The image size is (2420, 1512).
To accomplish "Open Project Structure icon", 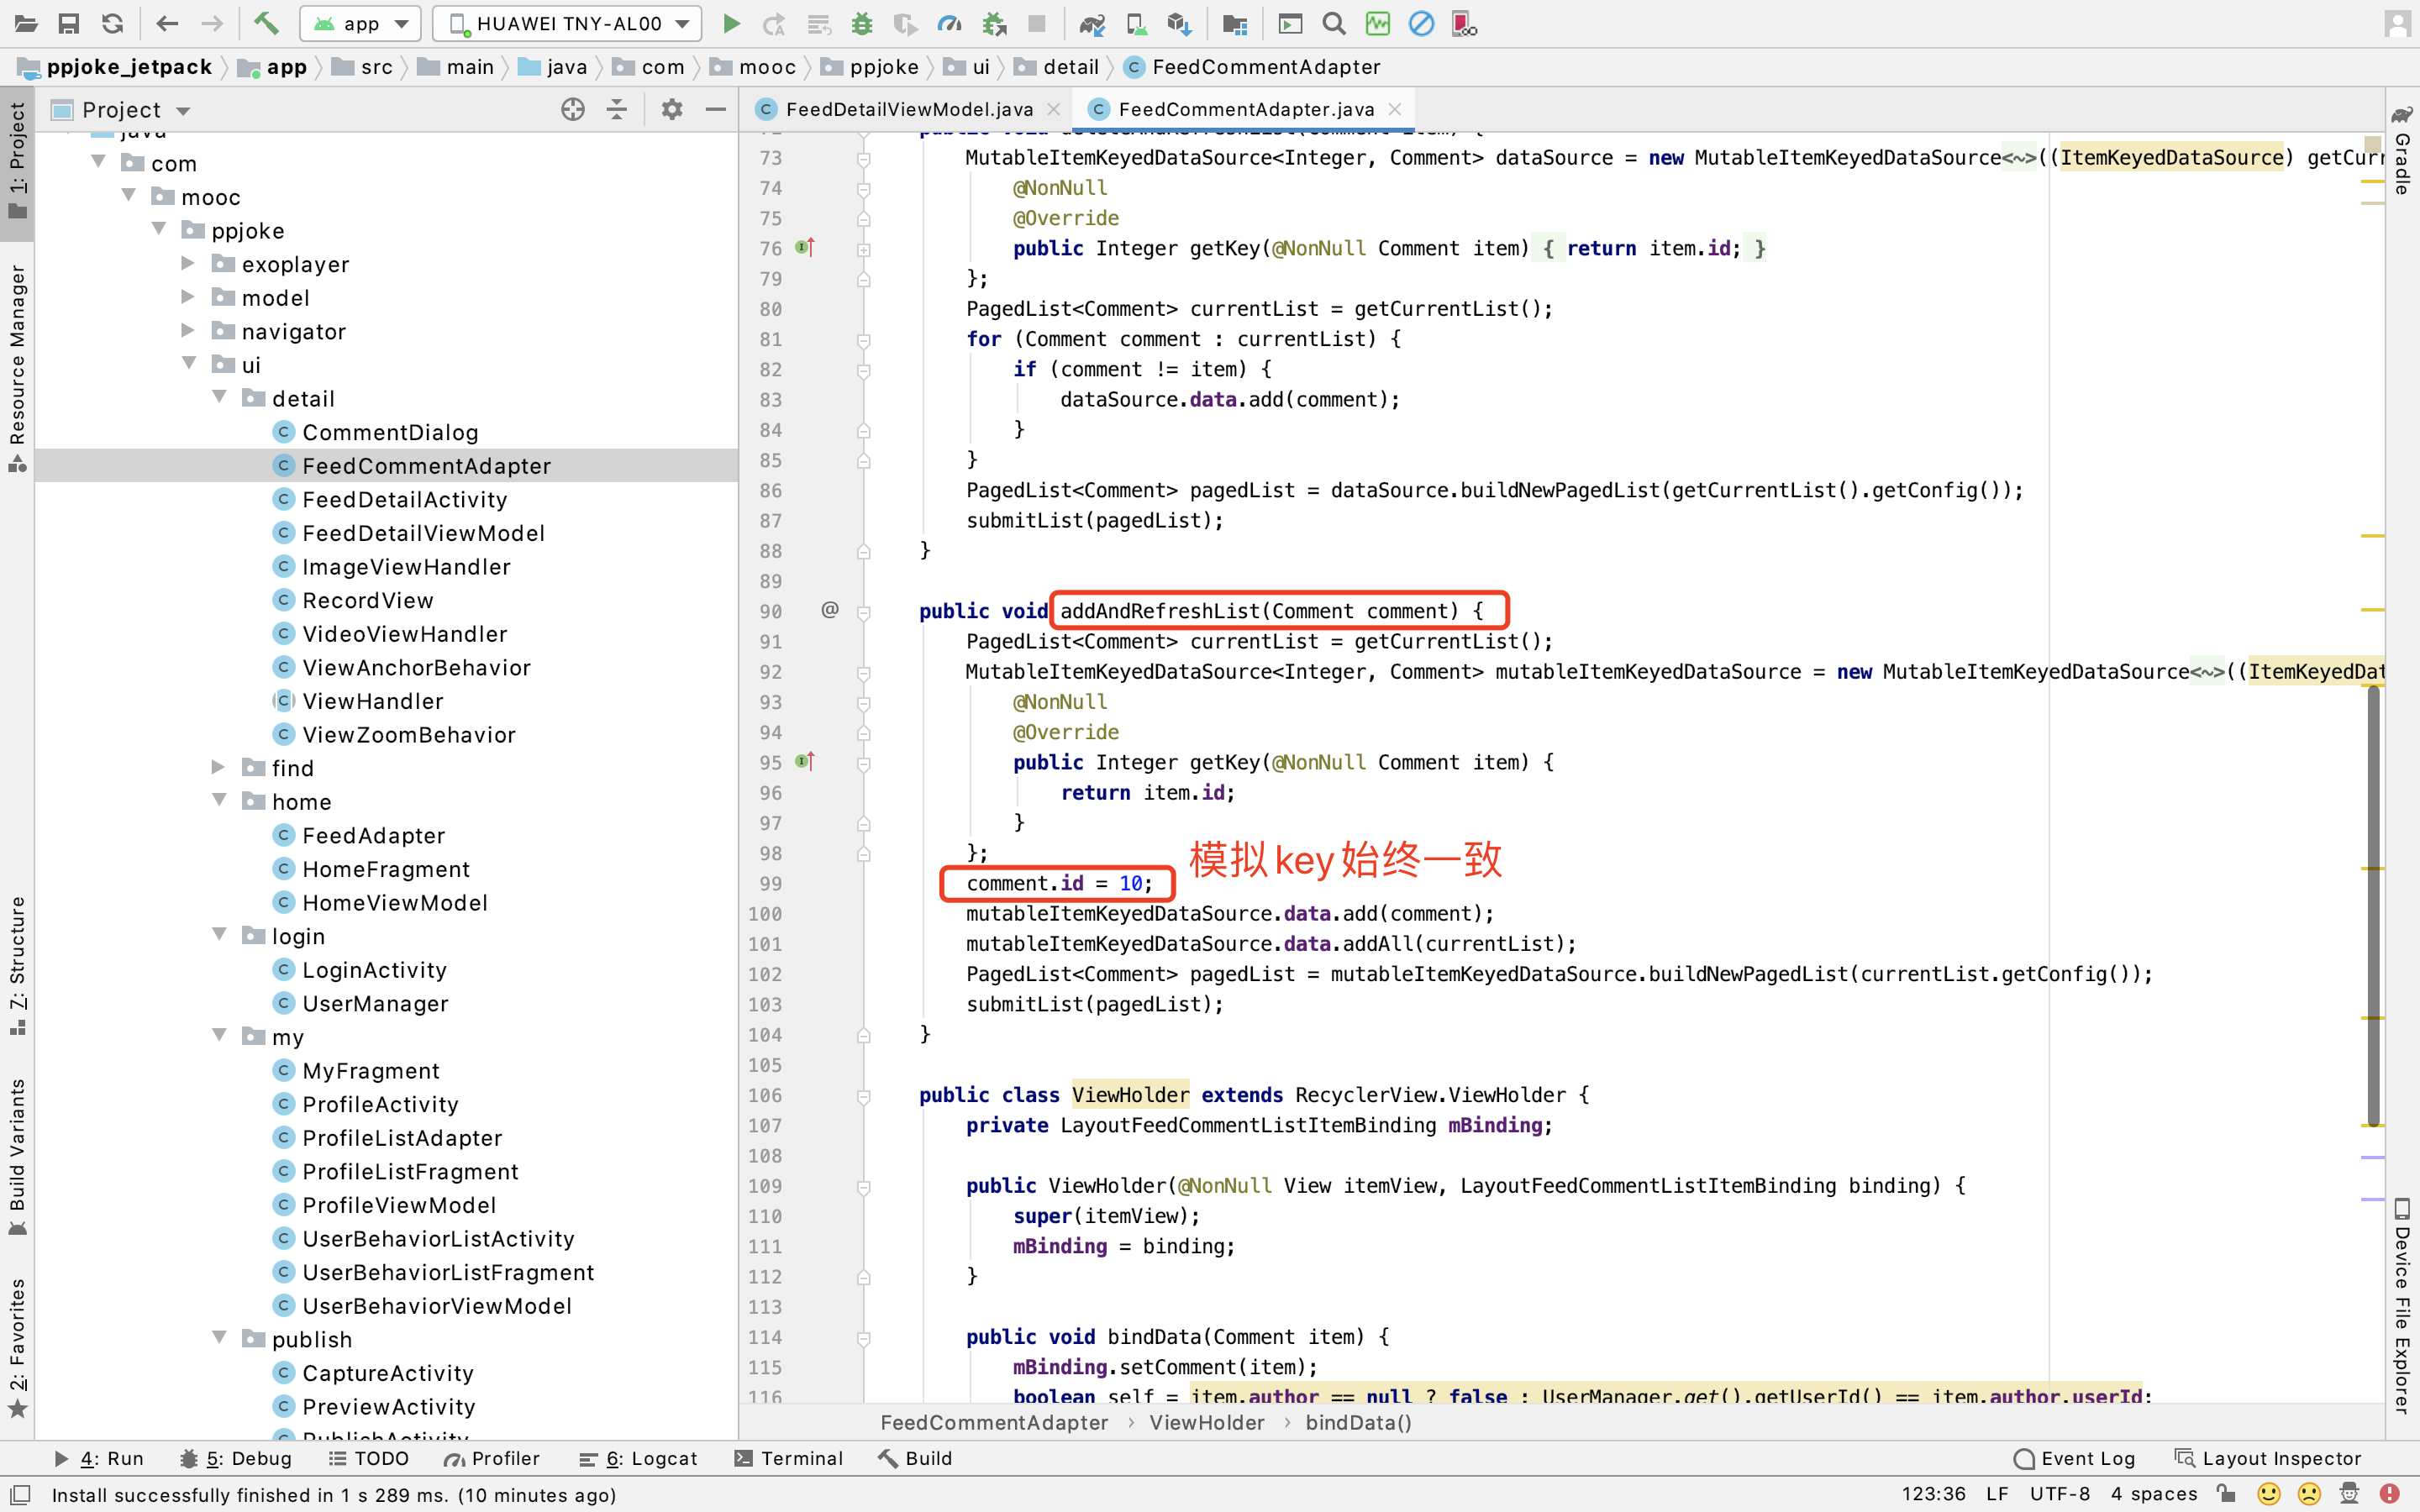I will pos(1235,23).
